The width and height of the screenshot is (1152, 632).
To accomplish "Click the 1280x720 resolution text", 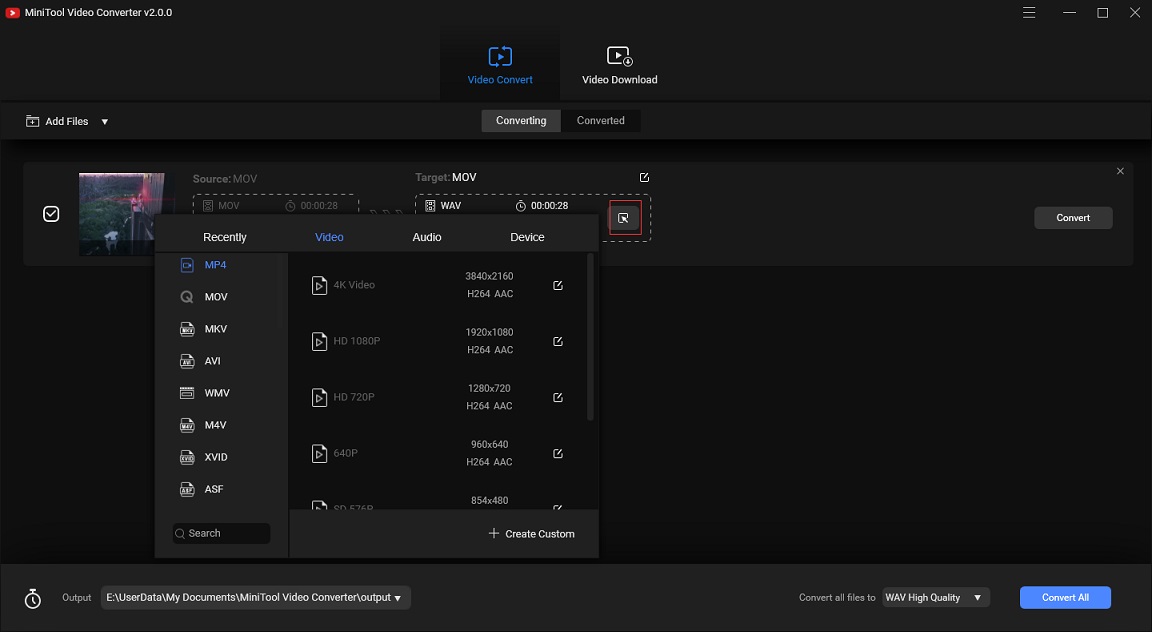I will (x=489, y=388).
